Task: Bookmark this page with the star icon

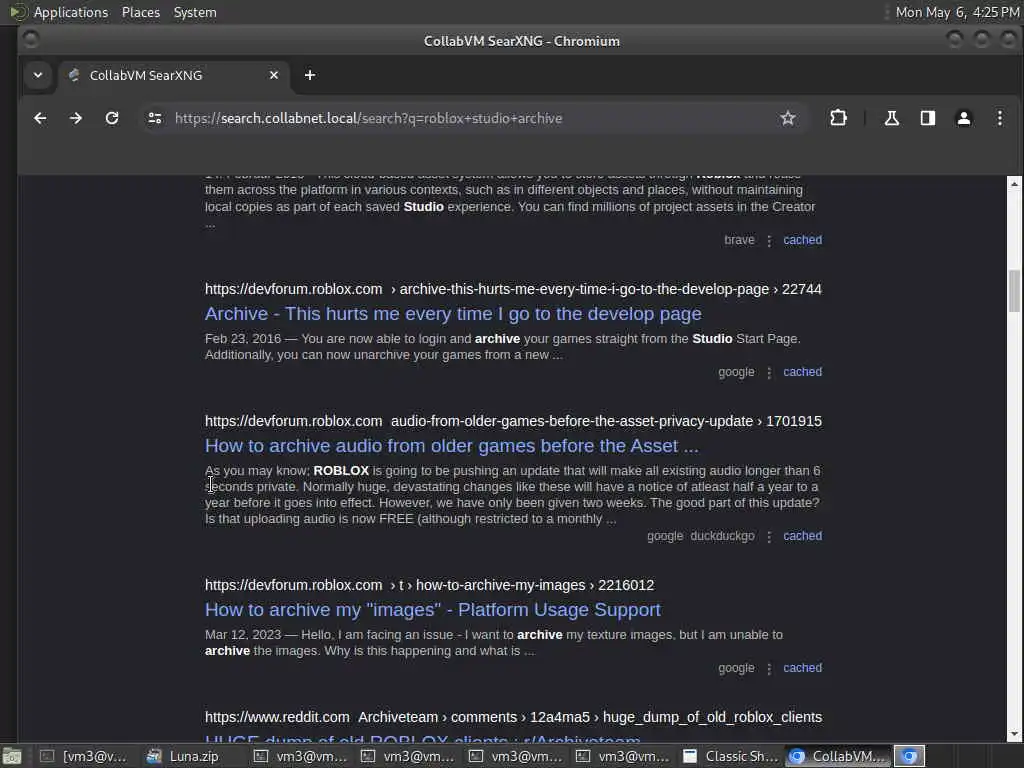Action: coord(788,118)
